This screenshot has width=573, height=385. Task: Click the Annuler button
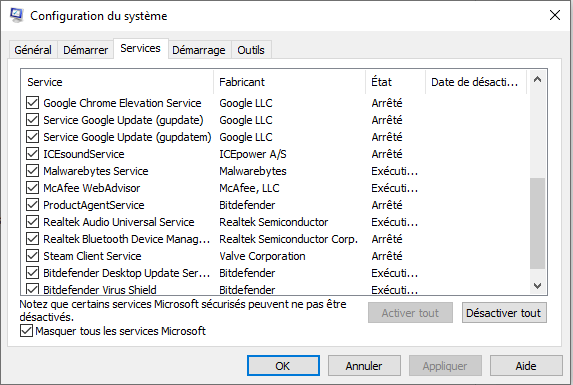click(x=364, y=366)
